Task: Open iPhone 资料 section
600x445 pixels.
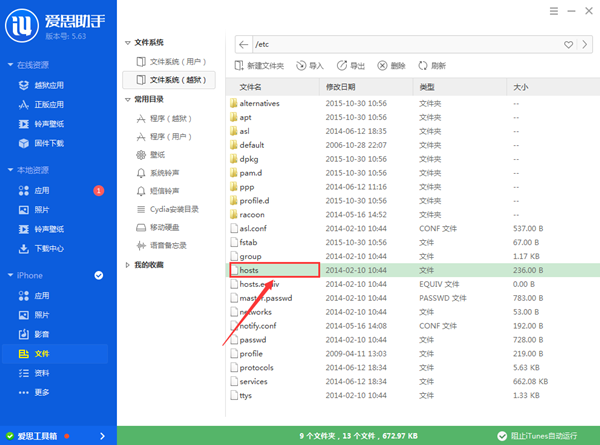Action: (34, 373)
